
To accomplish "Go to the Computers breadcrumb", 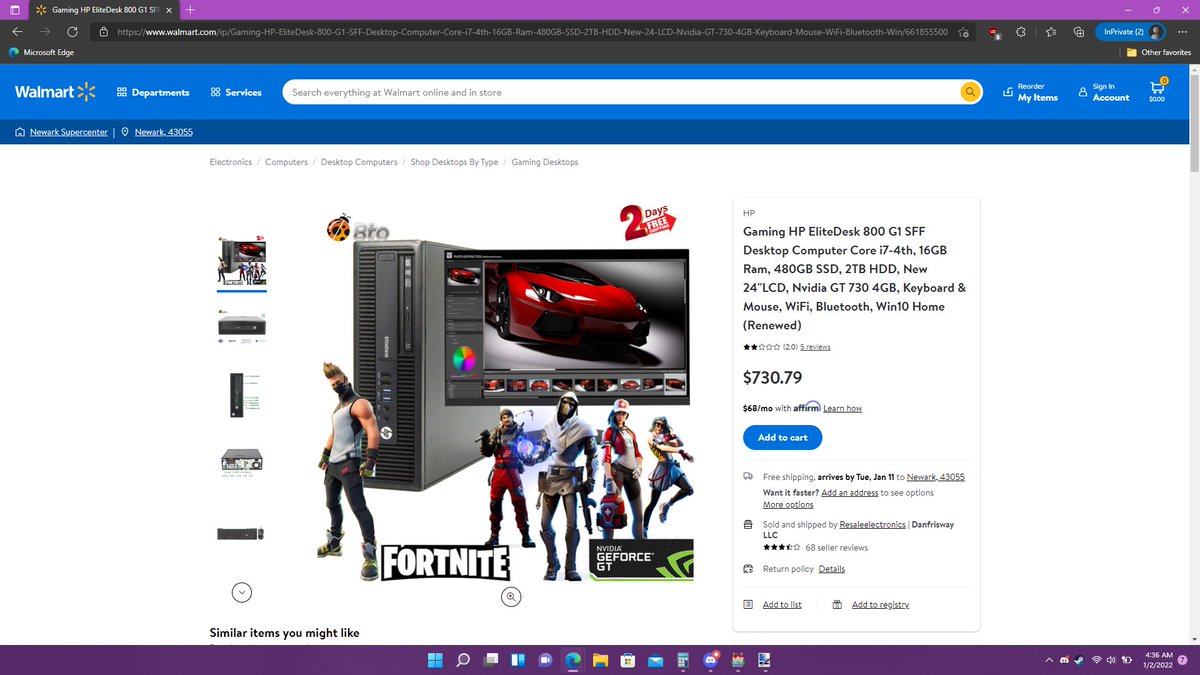I will tap(286, 162).
